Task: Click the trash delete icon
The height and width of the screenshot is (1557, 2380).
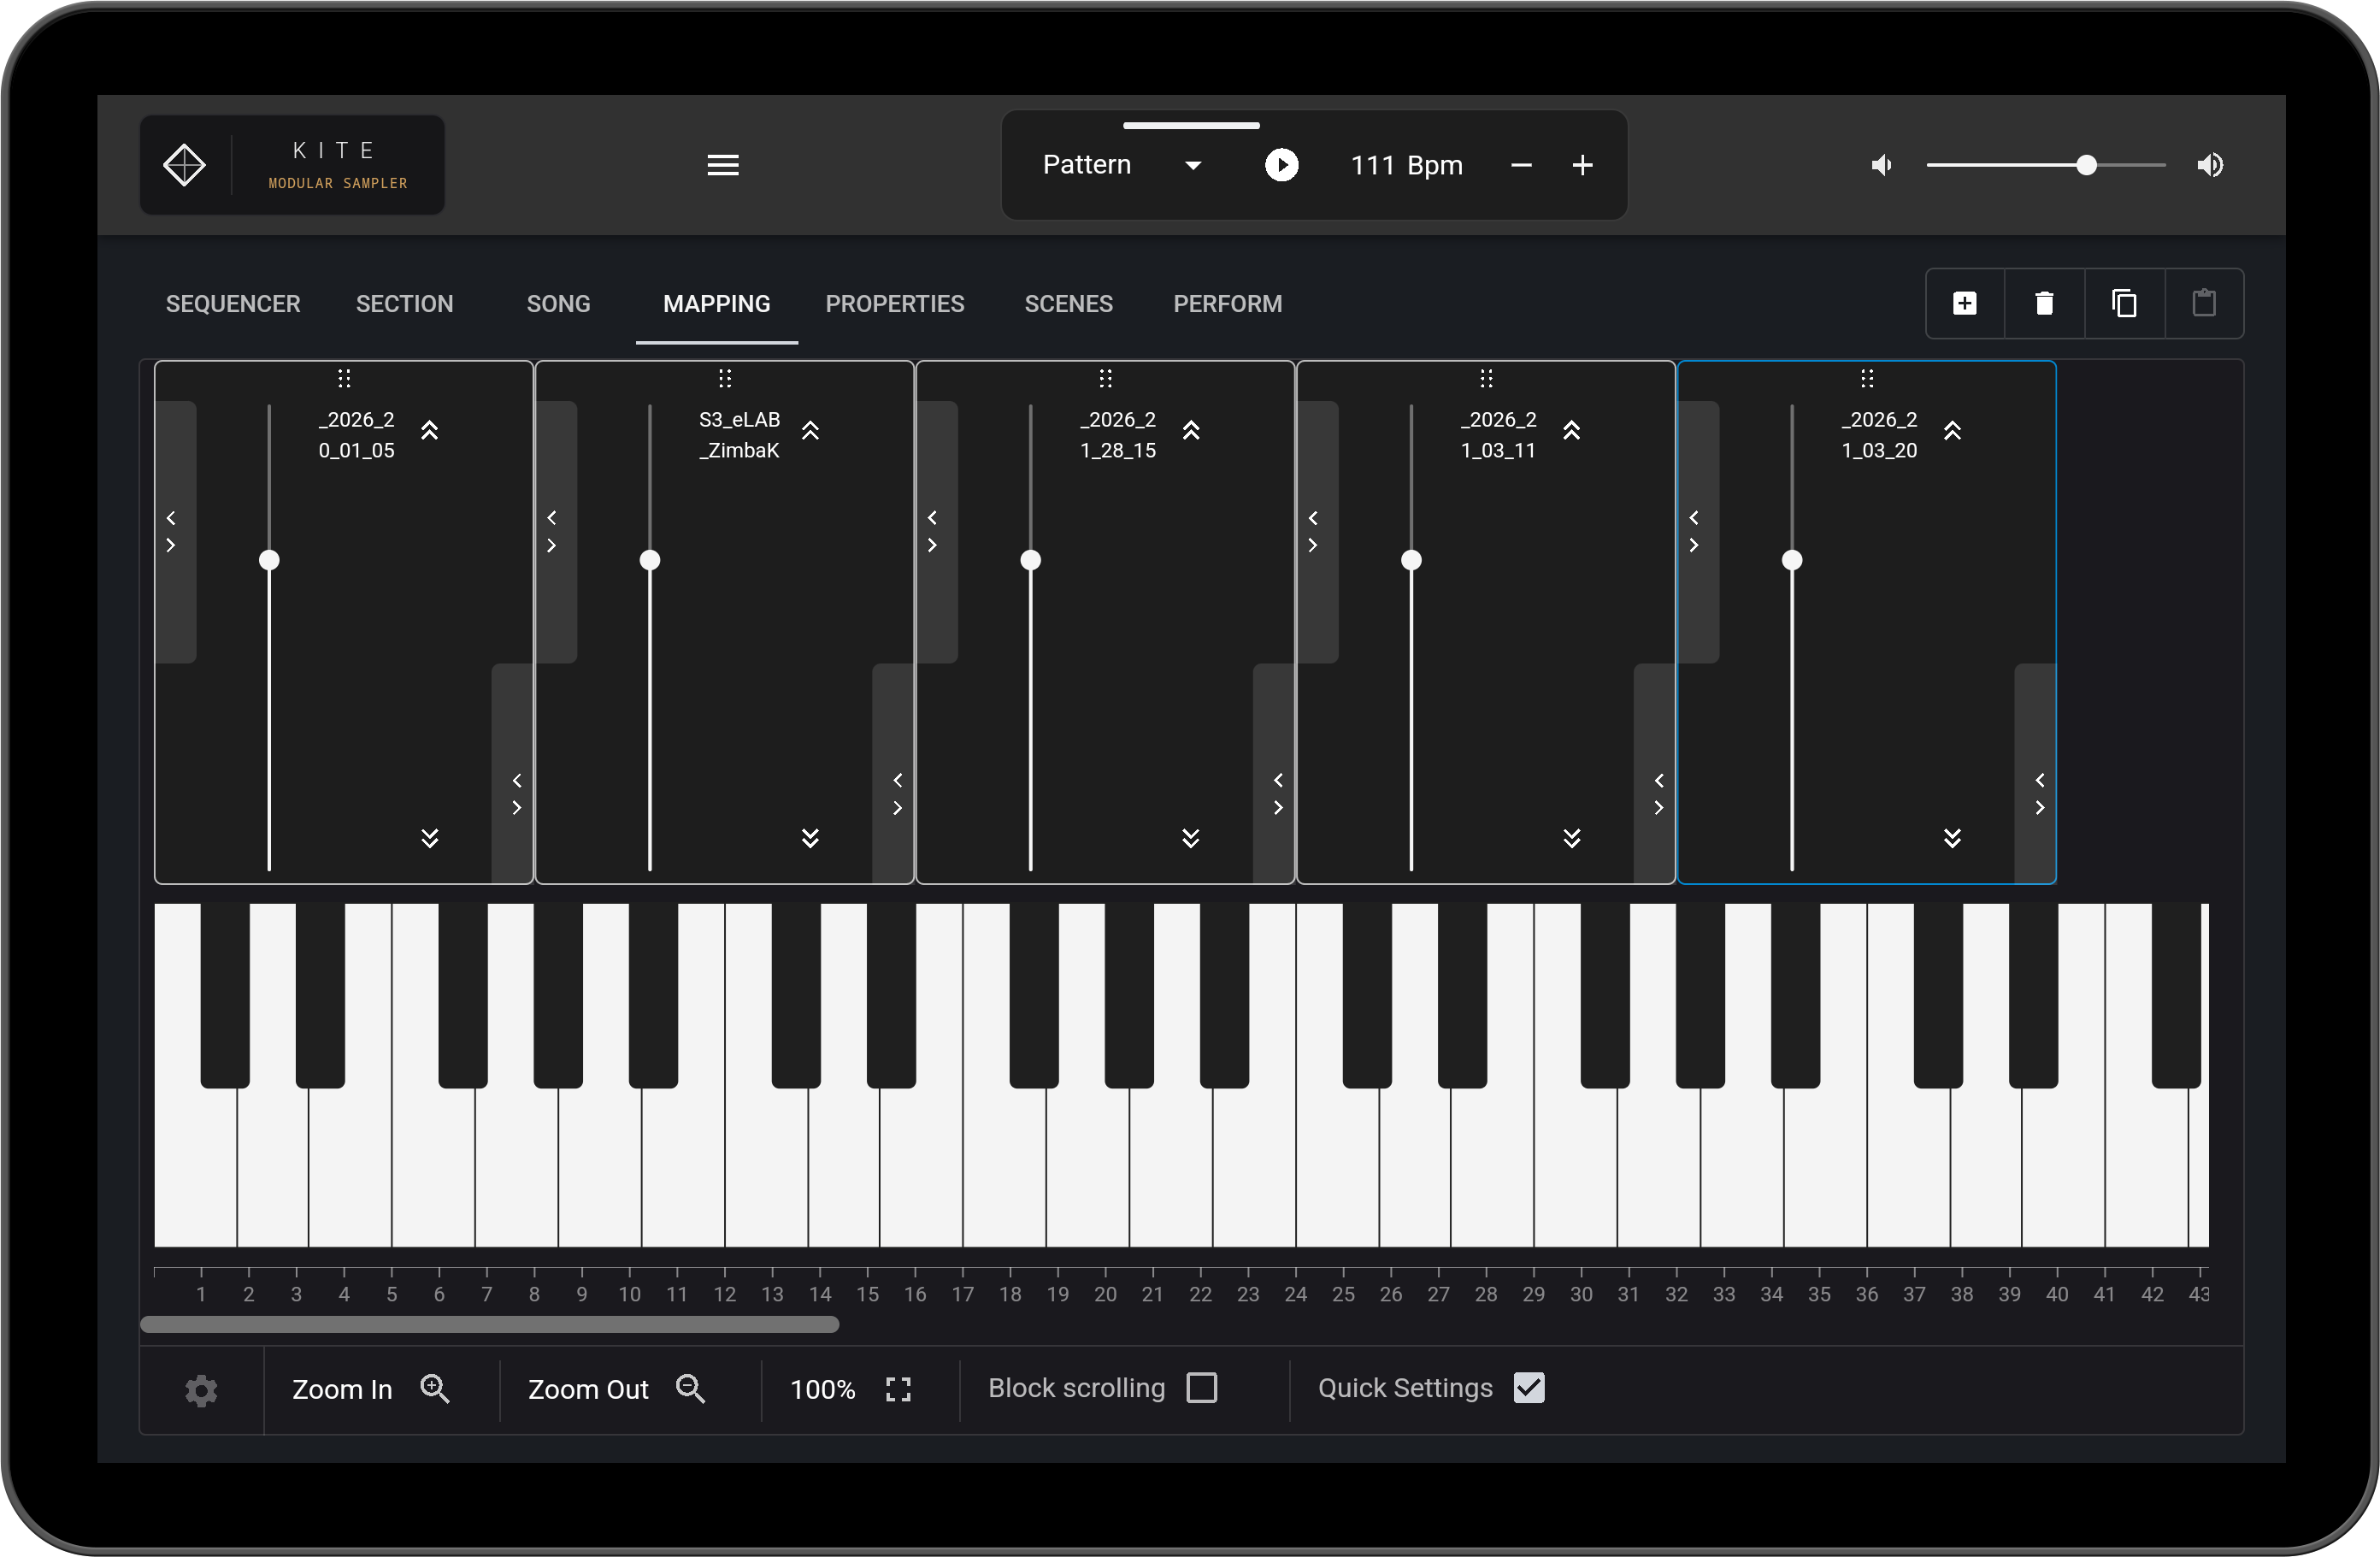Action: 2044,303
